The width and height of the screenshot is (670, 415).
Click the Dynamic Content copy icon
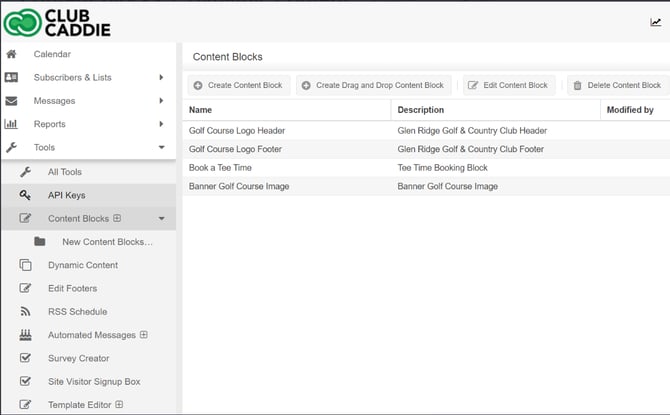[26, 265]
